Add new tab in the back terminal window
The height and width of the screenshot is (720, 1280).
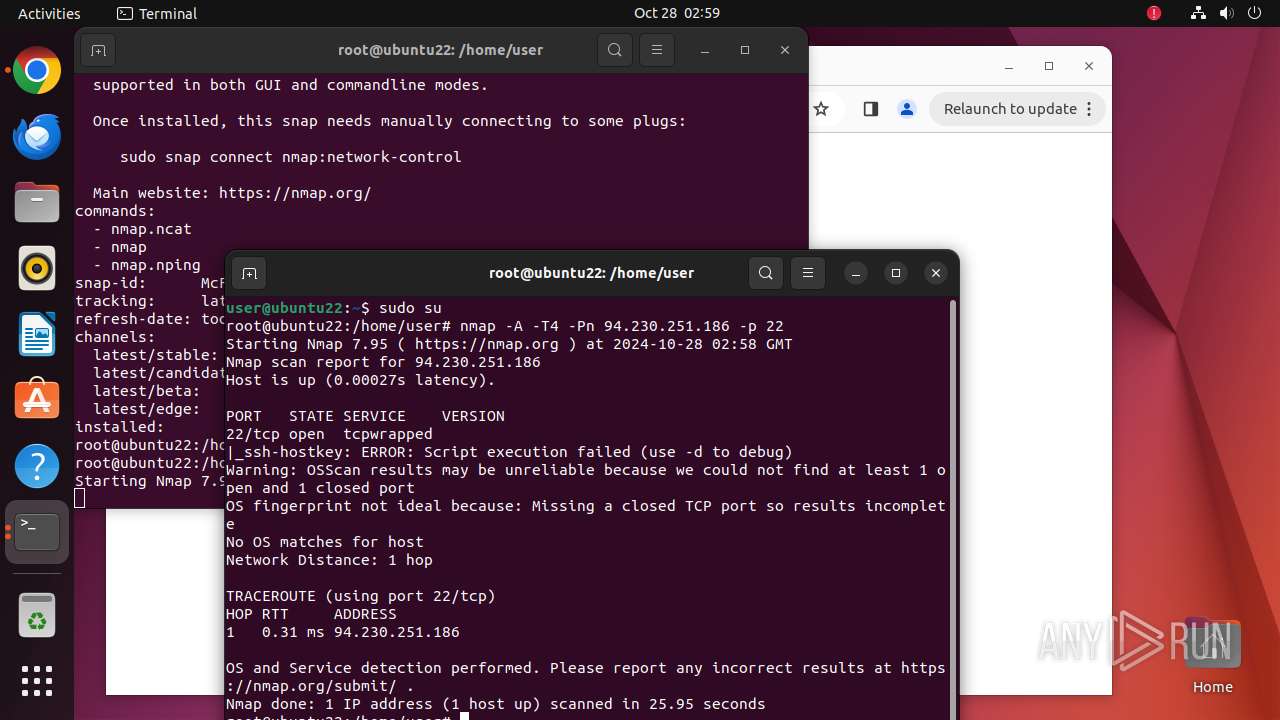(x=98, y=50)
